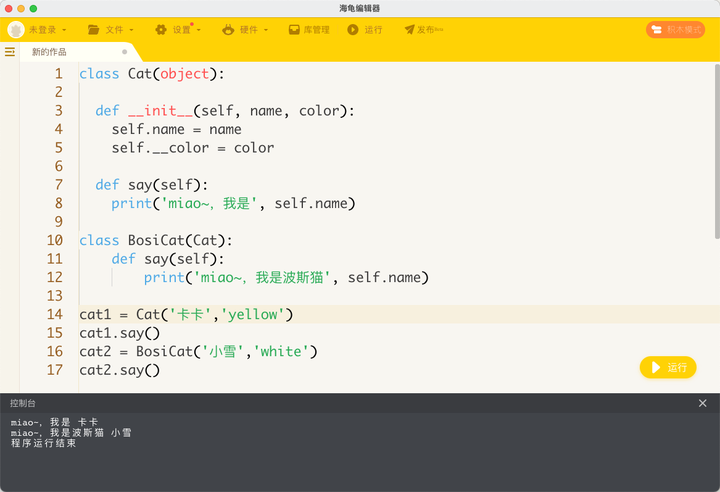Screen dimensions: 720x492
Task: Click line number 17 in gutter
Action: [55, 370]
